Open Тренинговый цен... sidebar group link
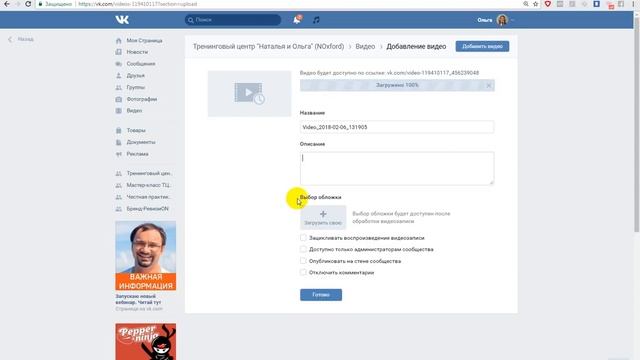Screen dimensions: 640x360 pyautogui.click(x=149, y=173)
